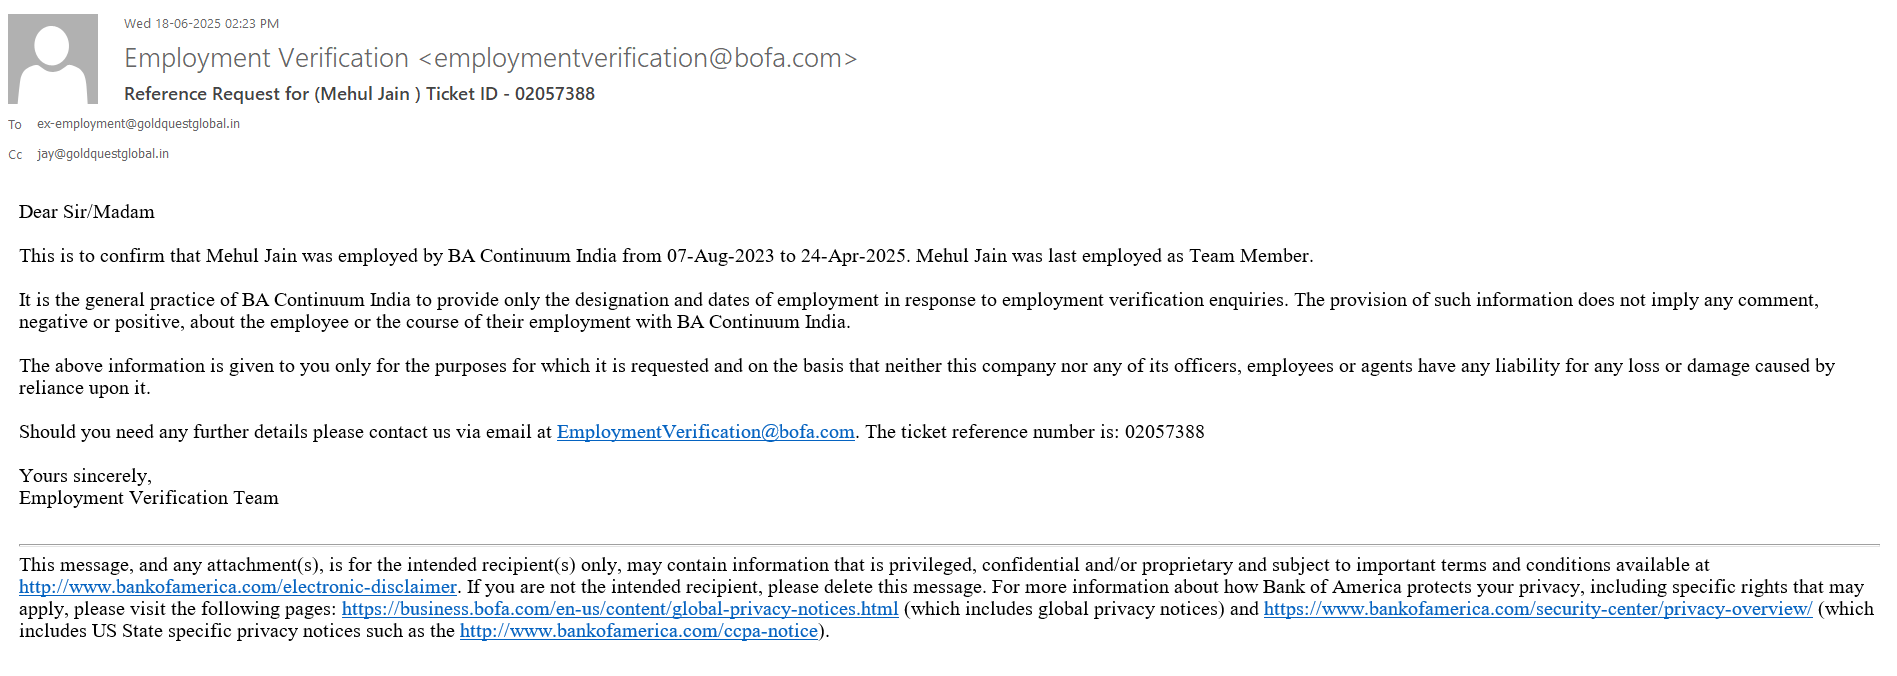Click the Employment Verification Team signature
Viewport: 1897px width, 676px height.
[x=149, y=498]
